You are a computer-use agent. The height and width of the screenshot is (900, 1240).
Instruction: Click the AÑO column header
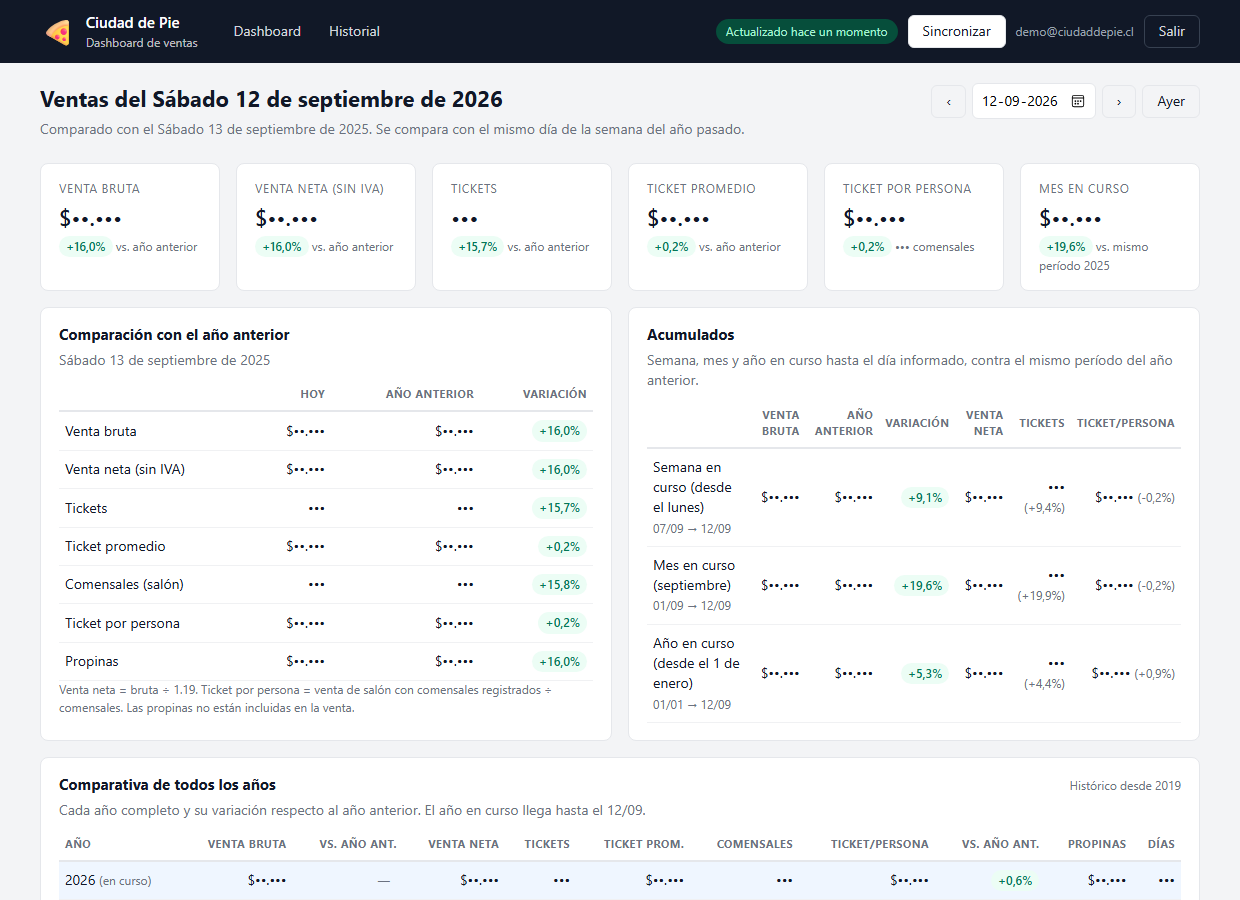pyautogui.click(x=78, y=844)
